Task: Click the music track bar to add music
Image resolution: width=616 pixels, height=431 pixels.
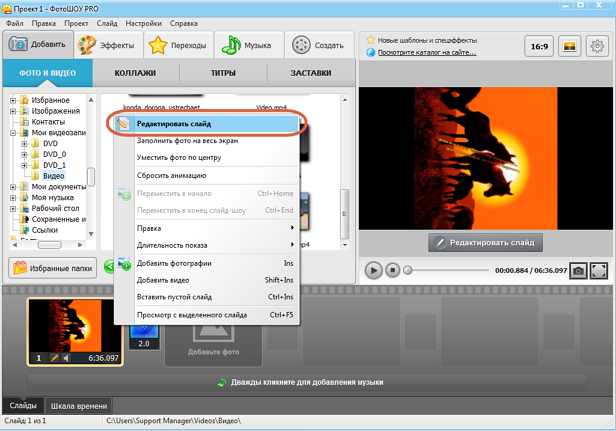Action: [307, 382]
